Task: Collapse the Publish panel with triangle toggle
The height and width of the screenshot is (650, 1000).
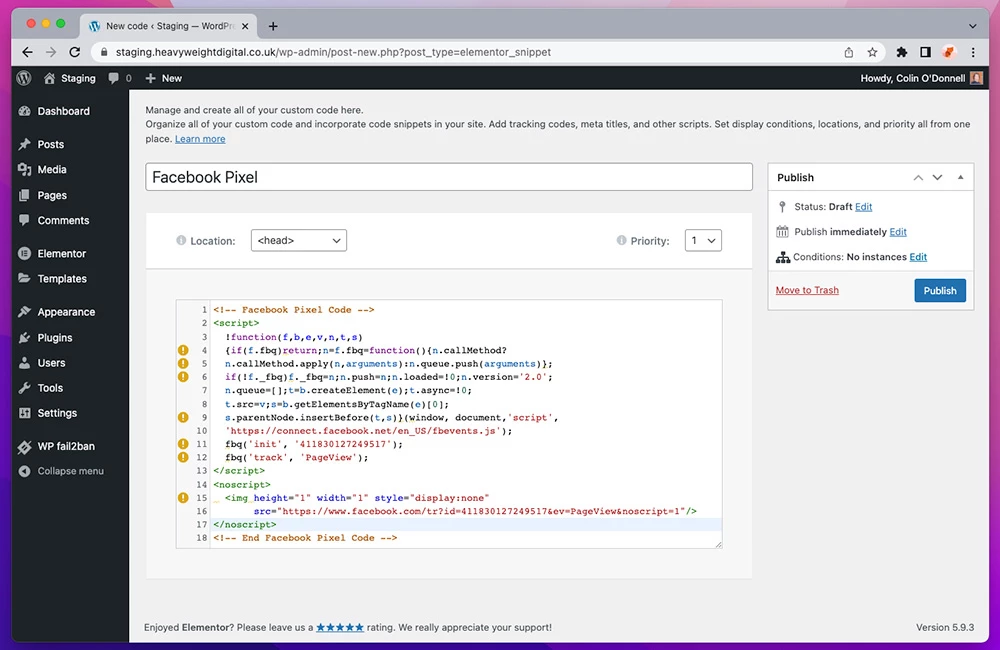Action: click(960, 177)
